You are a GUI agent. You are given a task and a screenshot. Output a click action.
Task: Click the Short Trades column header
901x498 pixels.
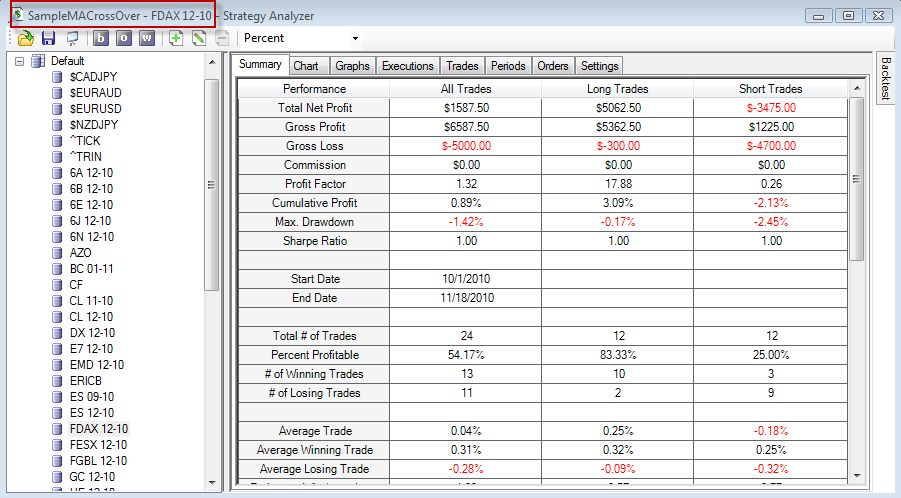click(x=771, y=89)
